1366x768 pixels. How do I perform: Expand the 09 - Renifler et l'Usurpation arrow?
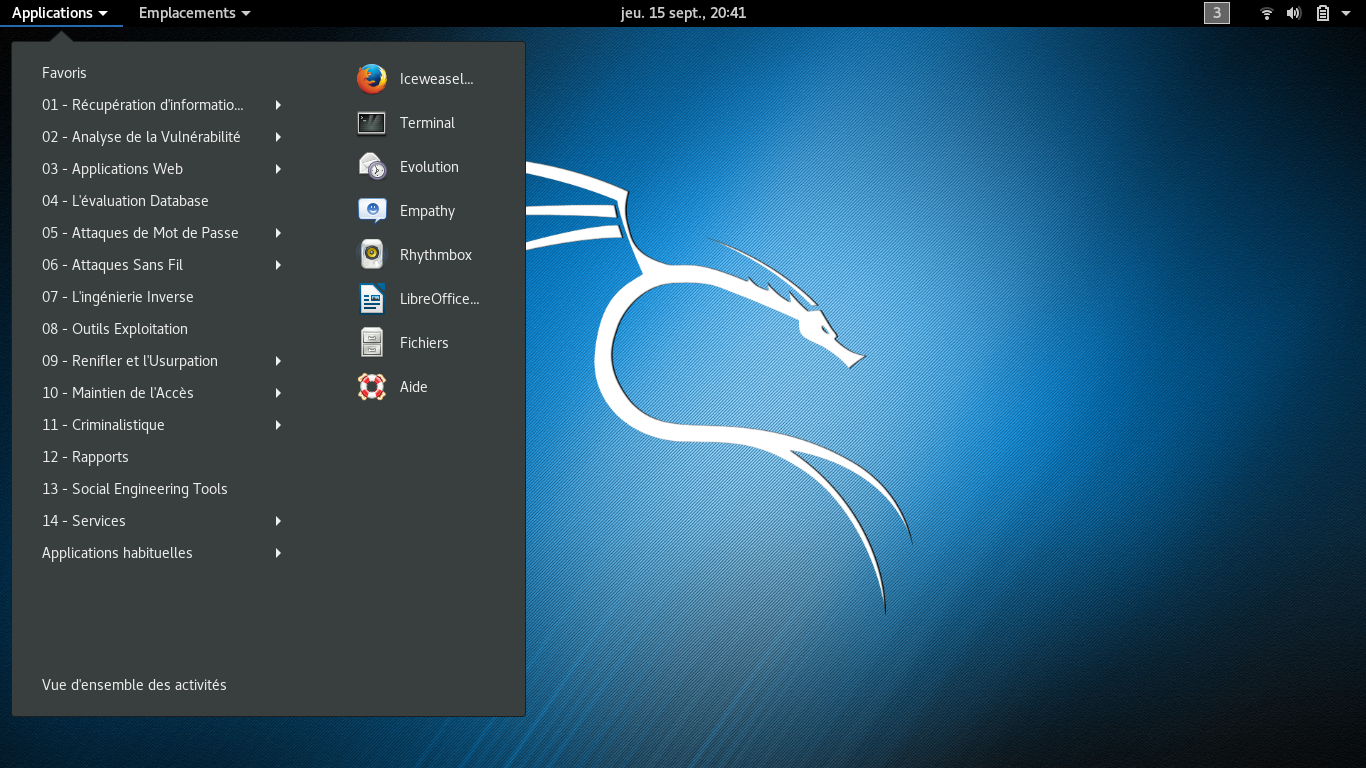pyautogui.click(x=278, y=361)
